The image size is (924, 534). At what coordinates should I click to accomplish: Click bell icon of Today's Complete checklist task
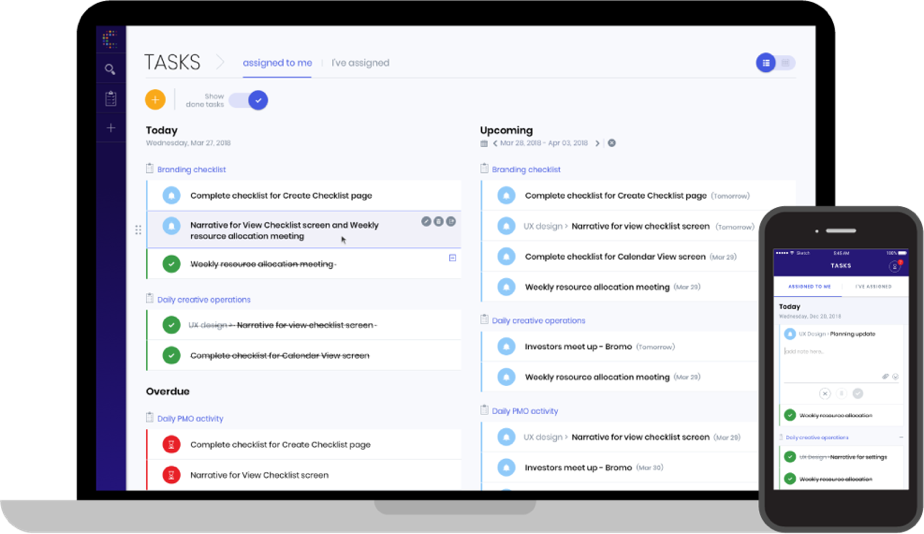(x=171, y=195)
